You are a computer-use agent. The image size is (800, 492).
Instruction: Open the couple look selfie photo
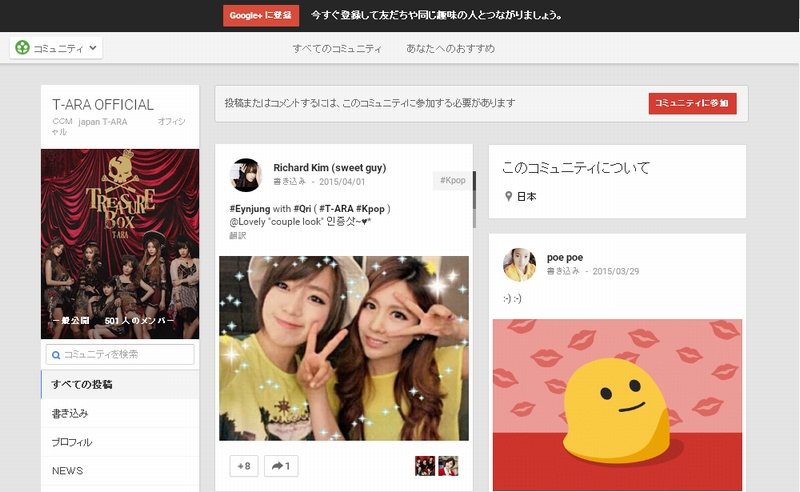point(344,348)
